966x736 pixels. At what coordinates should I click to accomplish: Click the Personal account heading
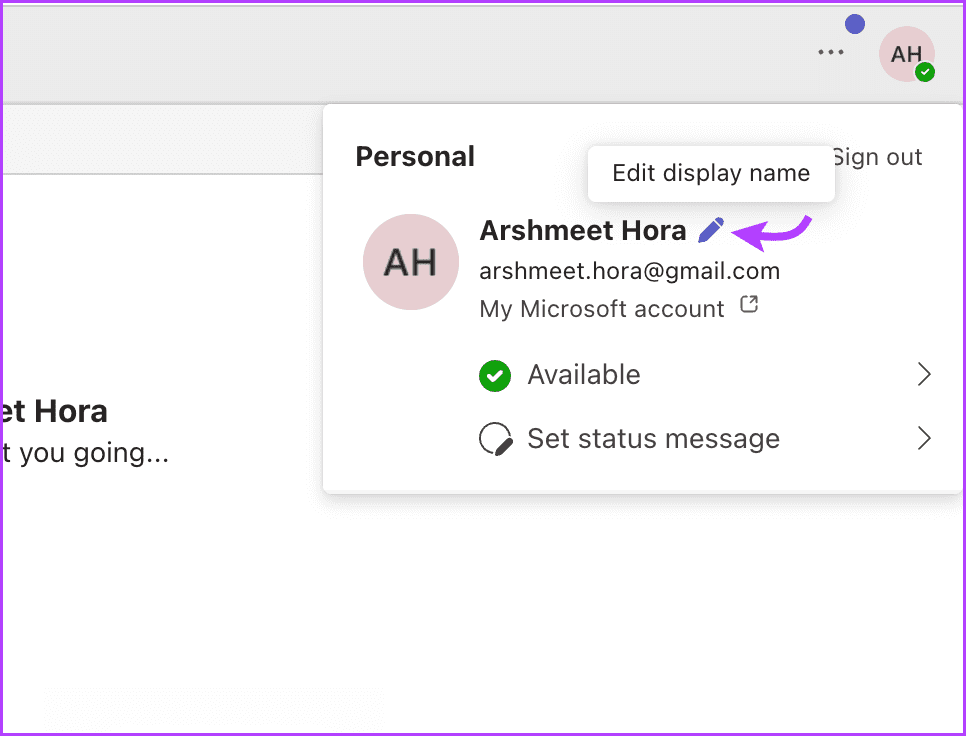pyautogui.click(x=415, y=157)
